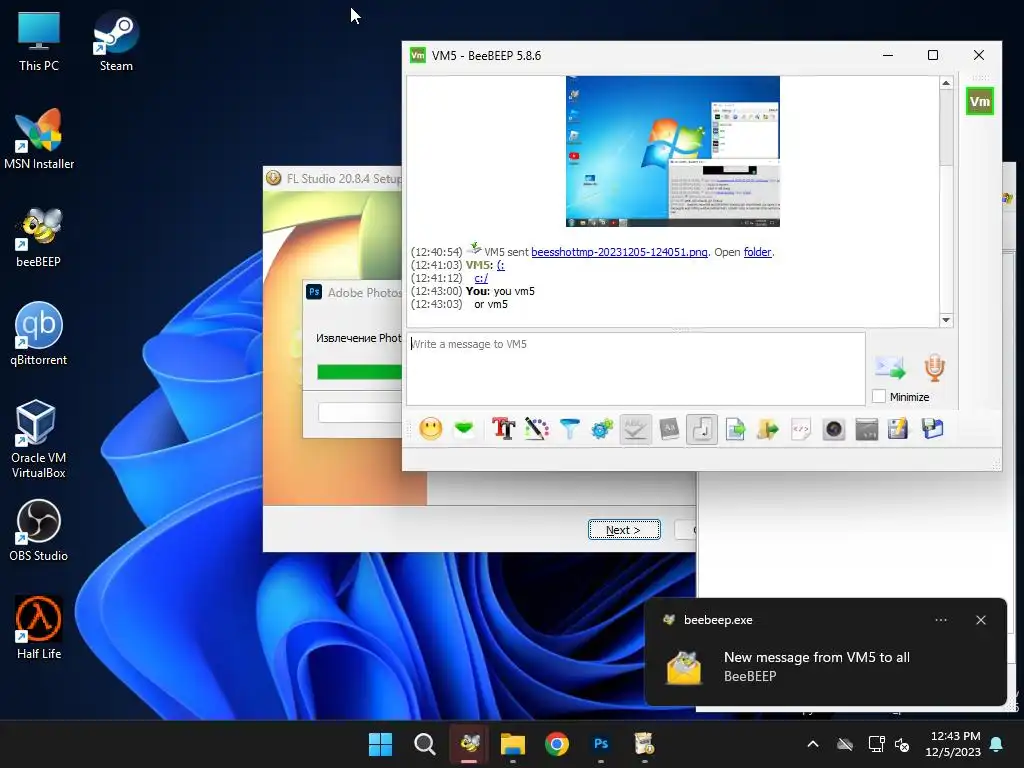This screenshot has width=1024, height=768.
Task: Click the code snippet icon in BeeBEEP toolbar
Action: coord(801,429)
